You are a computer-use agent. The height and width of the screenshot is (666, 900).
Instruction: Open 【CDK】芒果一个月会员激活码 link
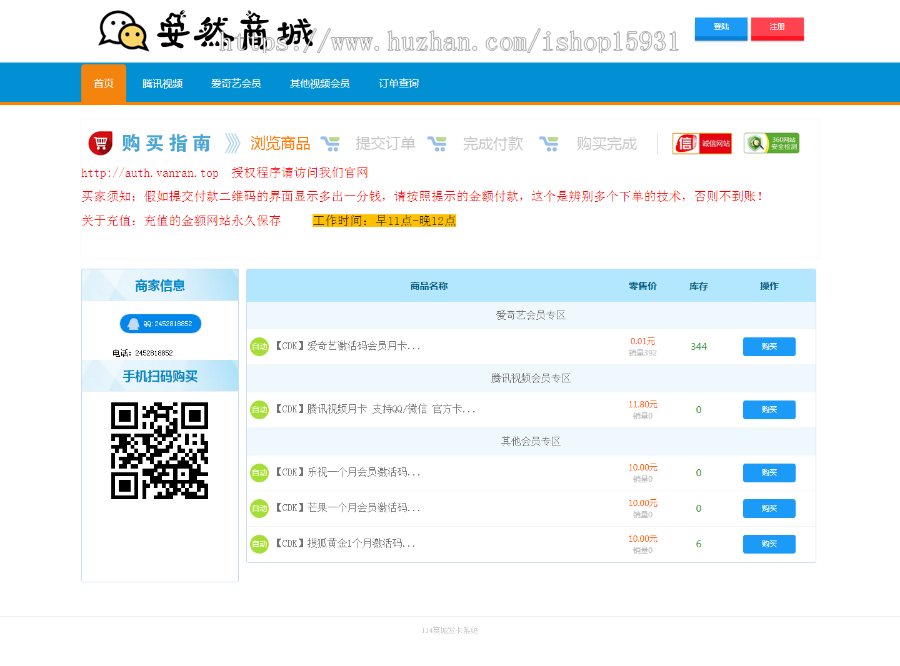(347, 508)
